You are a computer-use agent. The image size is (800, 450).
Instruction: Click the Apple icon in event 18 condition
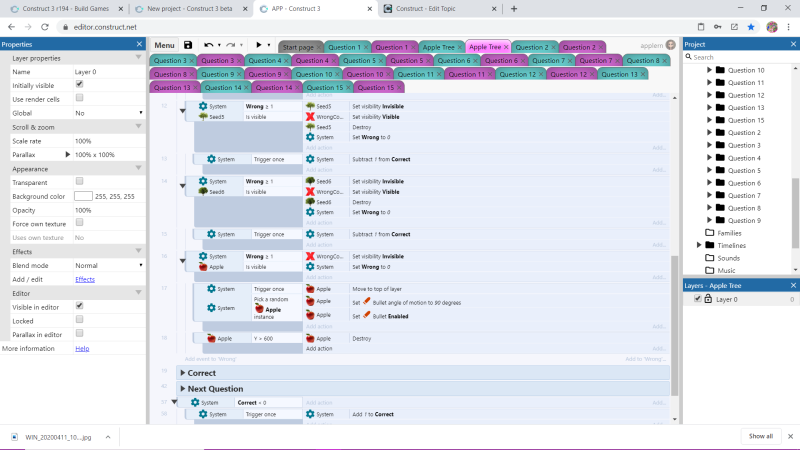[211, 338]
